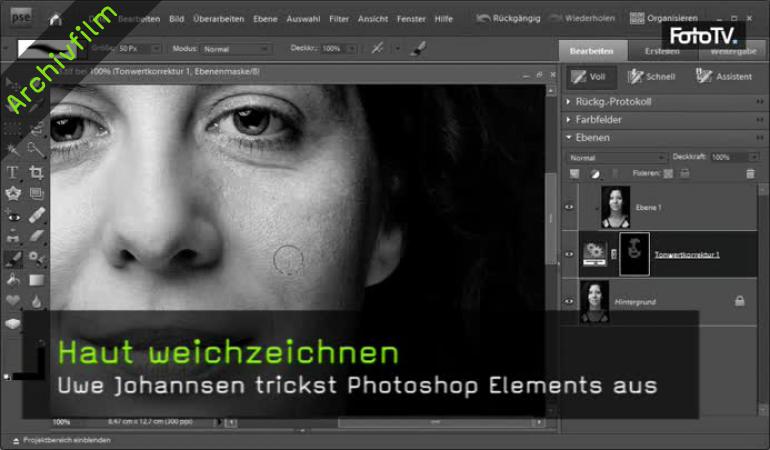Toggle airbrush mode in the options bar
Viewport: 770px width, 450px height.
point(377,48)
